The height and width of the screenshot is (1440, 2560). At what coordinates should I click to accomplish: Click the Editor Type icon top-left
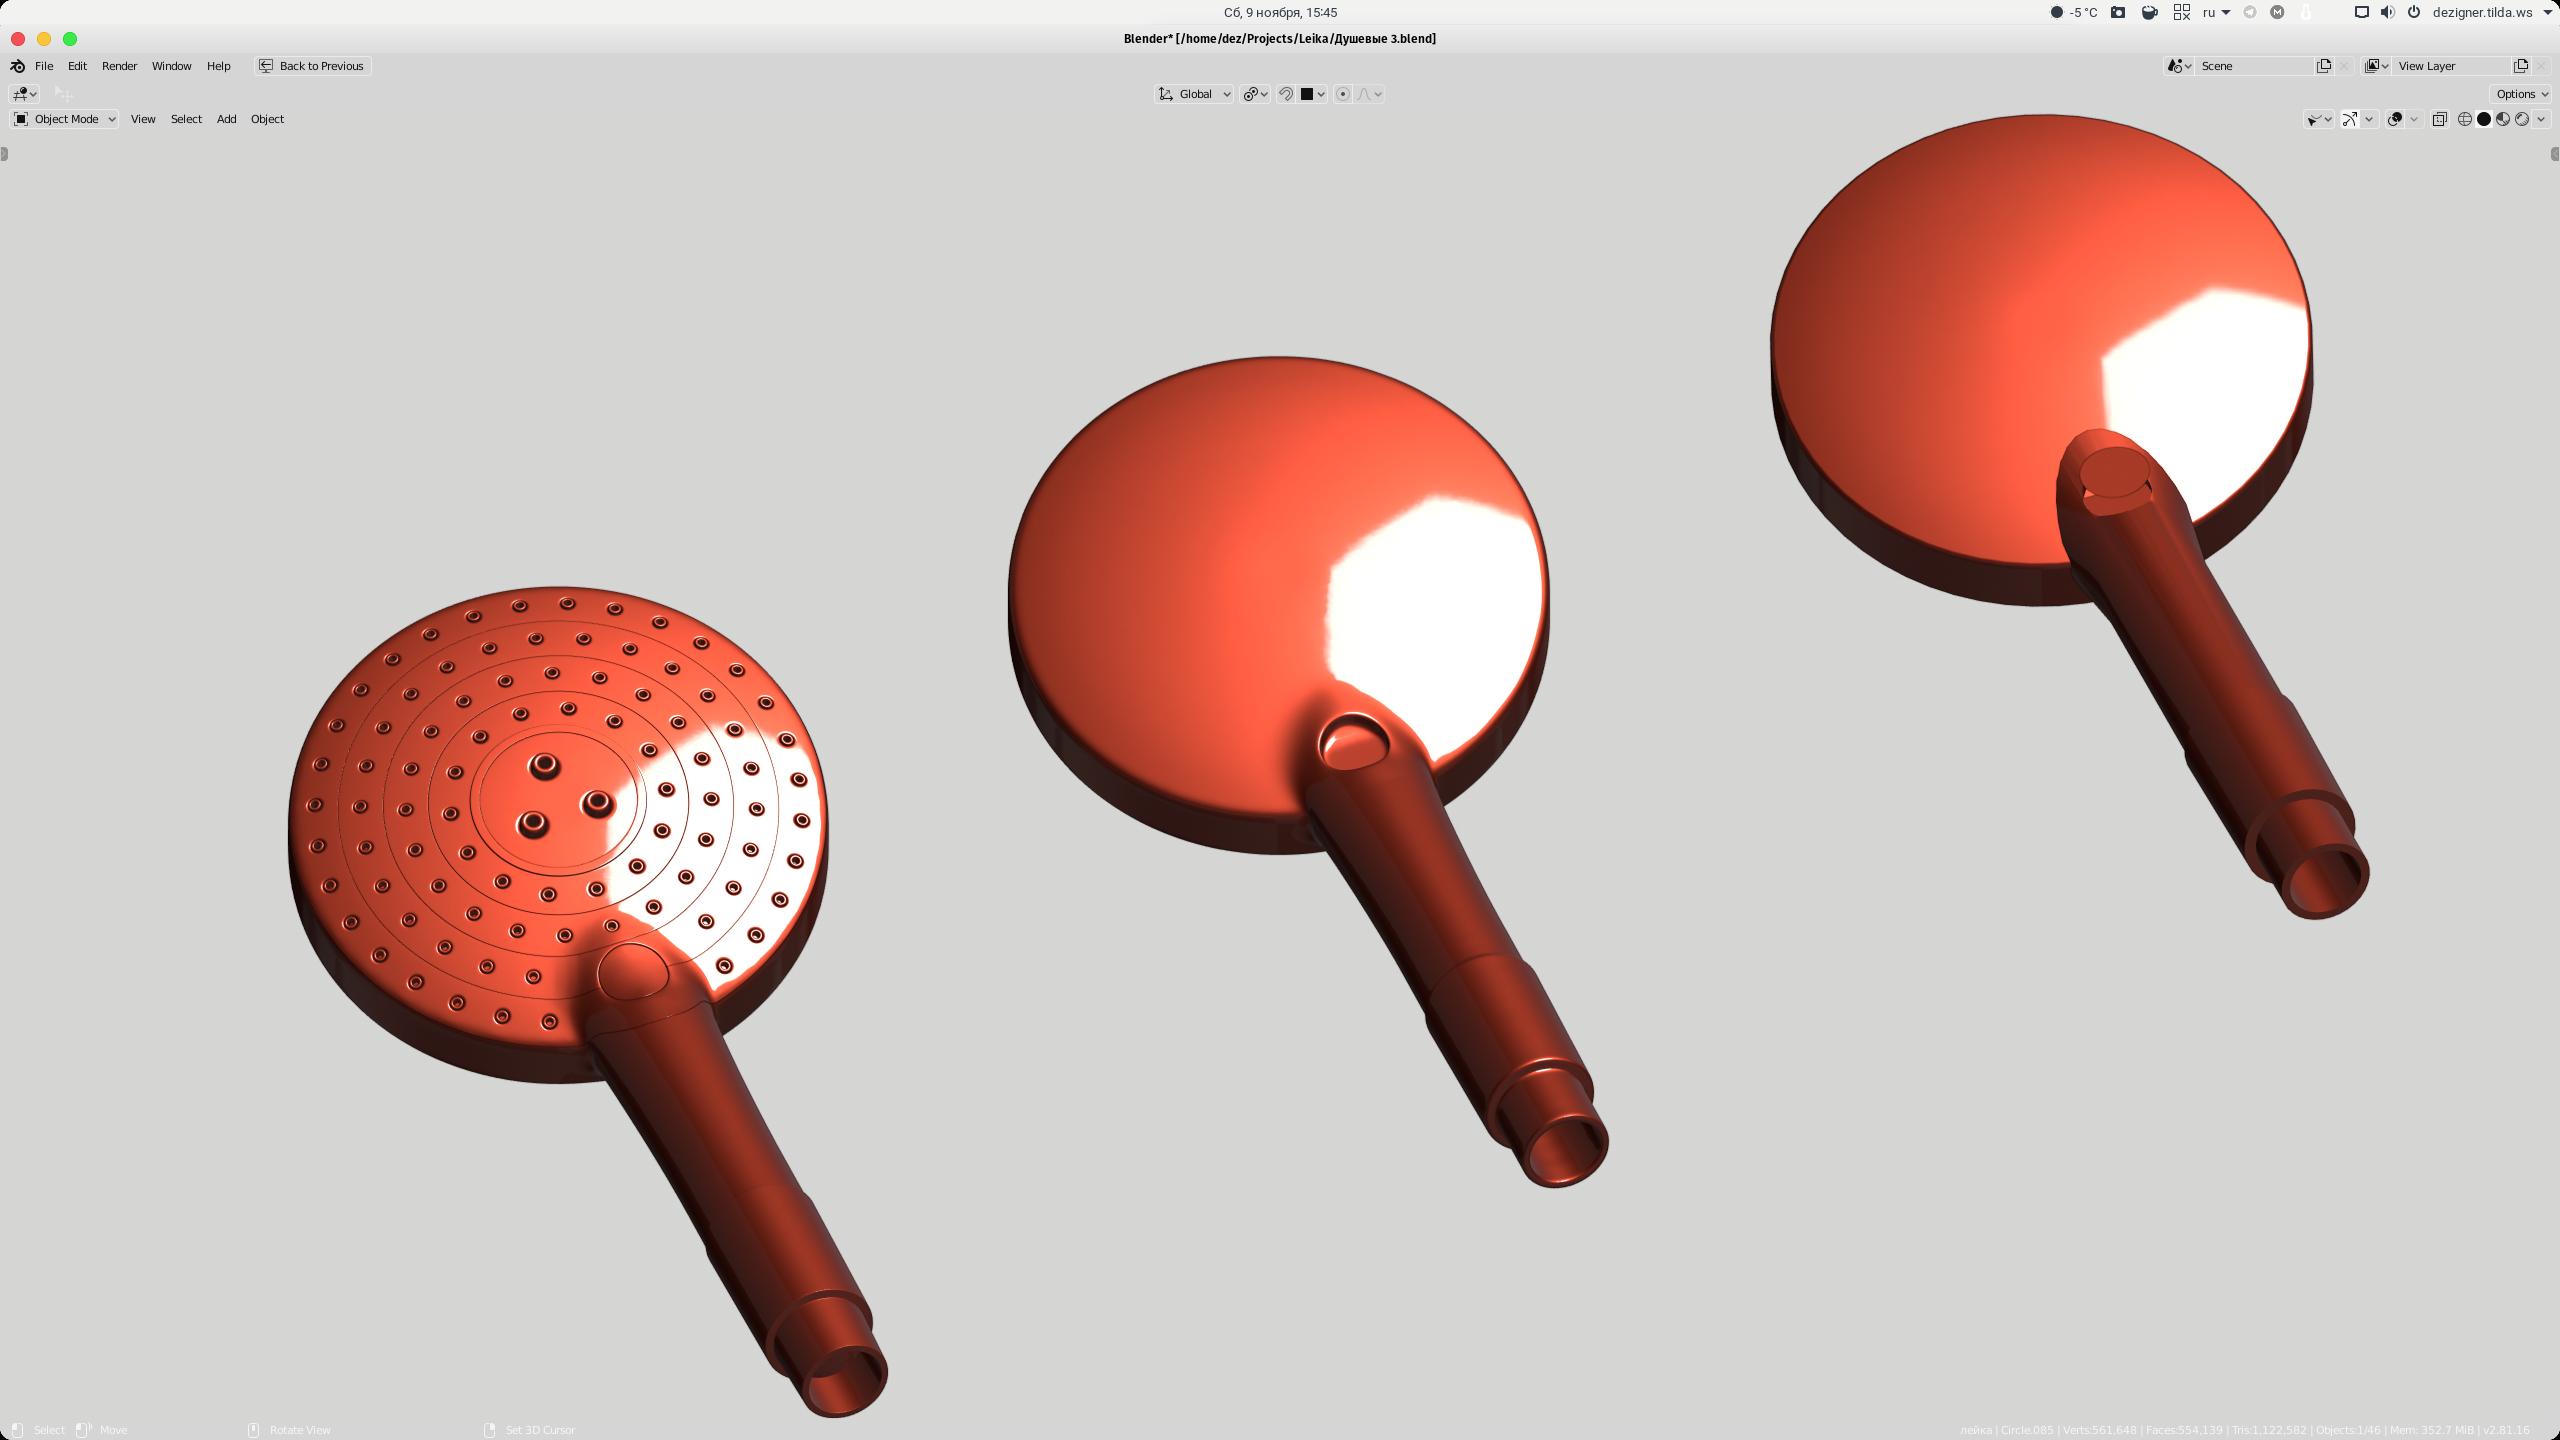[19, 93]
